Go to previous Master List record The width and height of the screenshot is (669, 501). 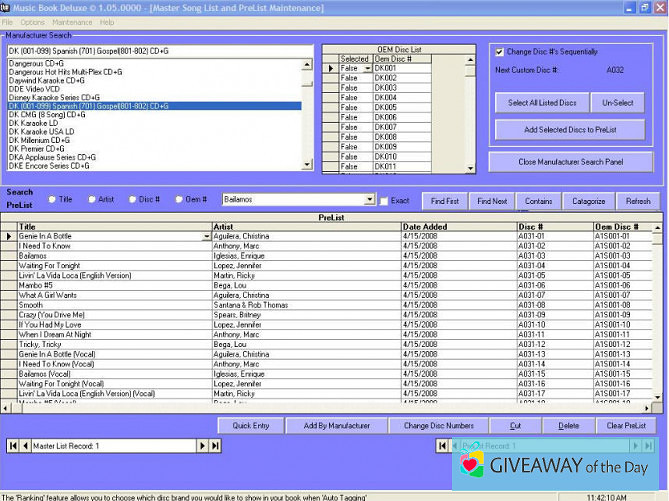pyautogui.click(x=25, y=445)
